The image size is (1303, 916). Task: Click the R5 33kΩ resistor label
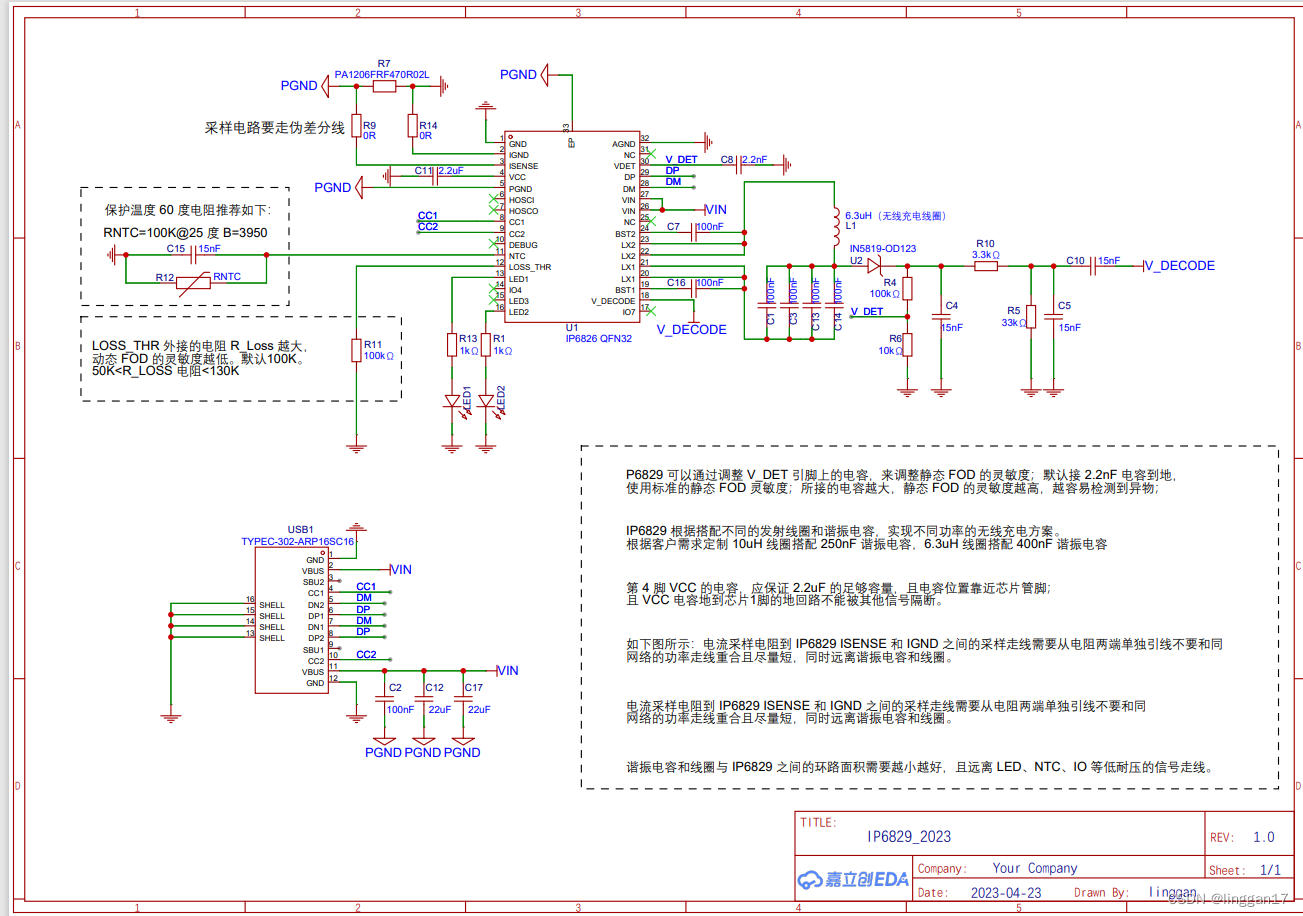point(1013,316)
